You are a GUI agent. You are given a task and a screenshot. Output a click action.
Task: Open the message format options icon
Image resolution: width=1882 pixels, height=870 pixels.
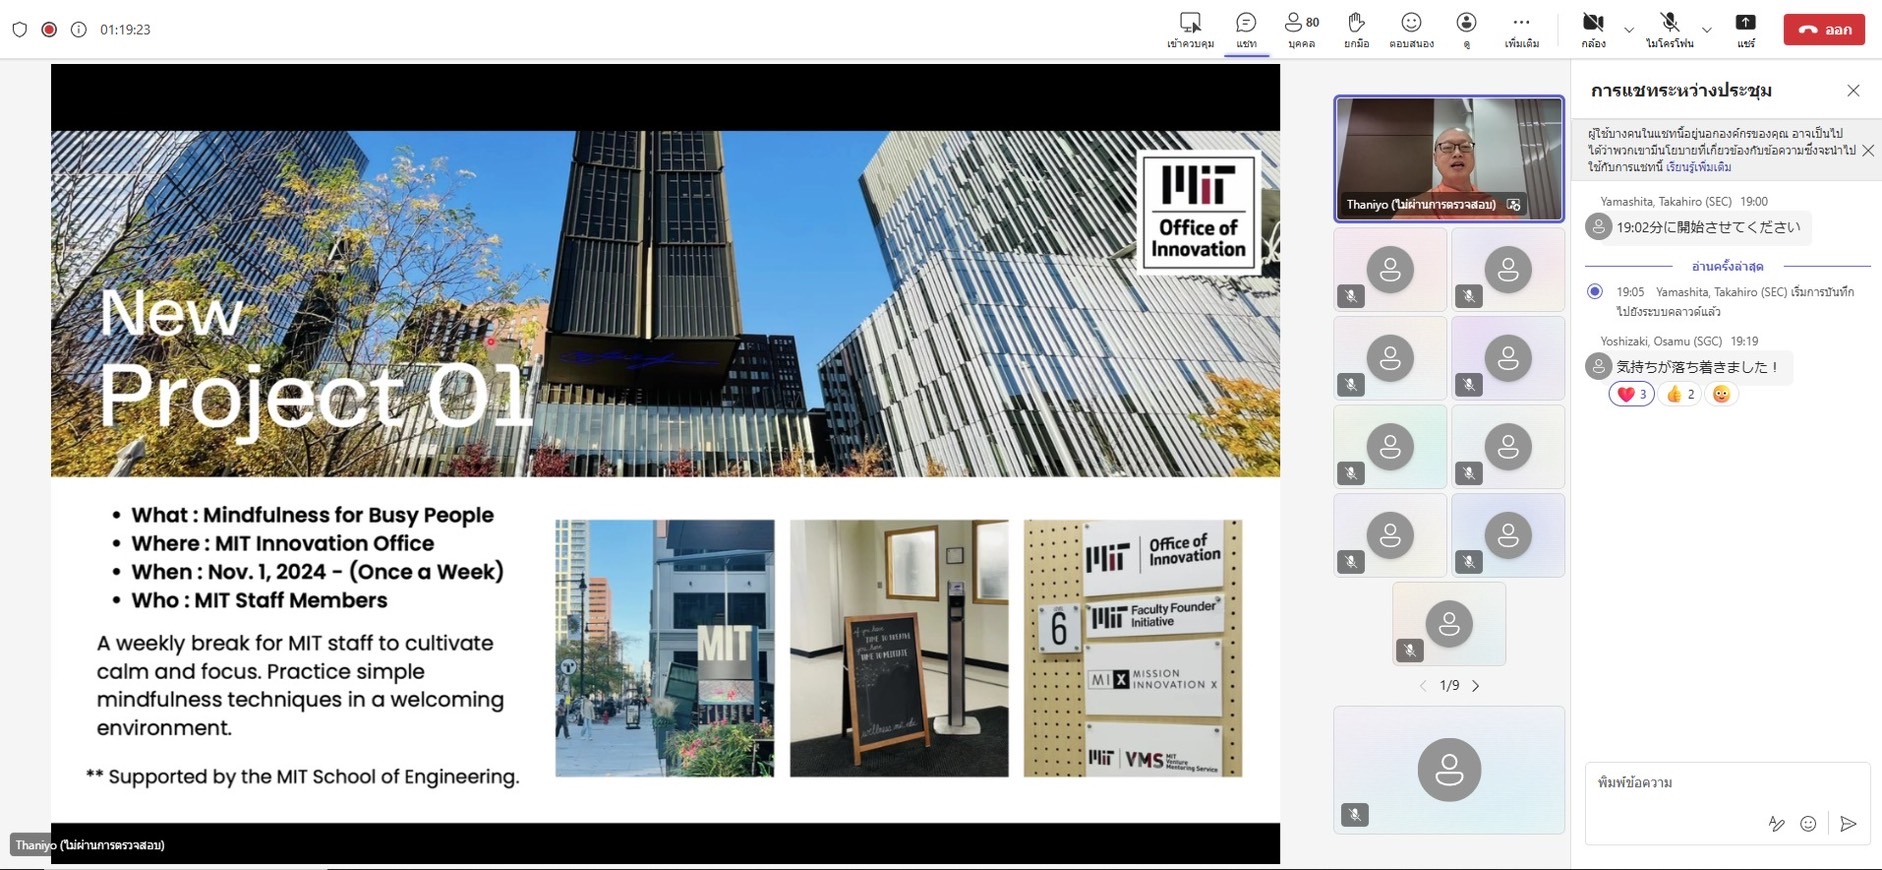[1776, 824]
